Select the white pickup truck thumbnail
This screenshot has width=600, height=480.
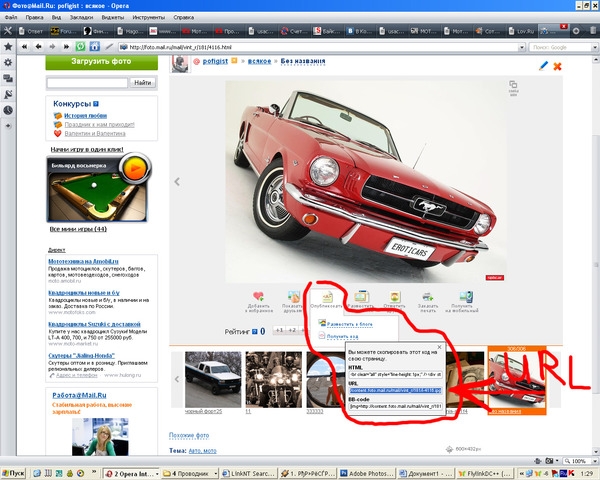pyautogui.click(x=213, y=379)
